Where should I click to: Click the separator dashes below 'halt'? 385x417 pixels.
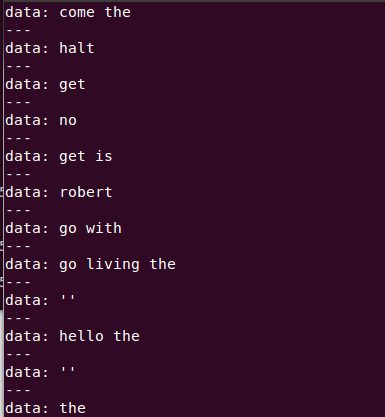tap(19, 66)
